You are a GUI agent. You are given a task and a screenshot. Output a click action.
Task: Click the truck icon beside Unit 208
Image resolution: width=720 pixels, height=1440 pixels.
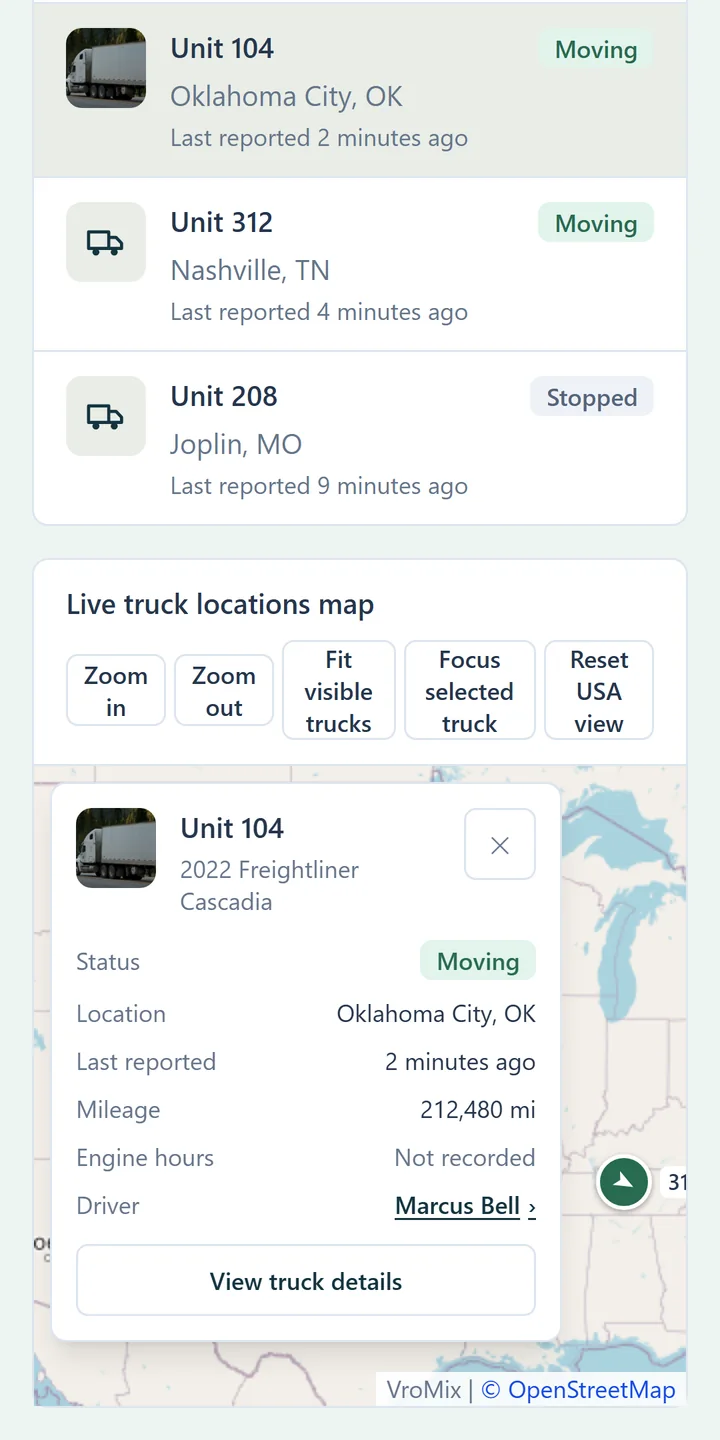tap(106, 416)
